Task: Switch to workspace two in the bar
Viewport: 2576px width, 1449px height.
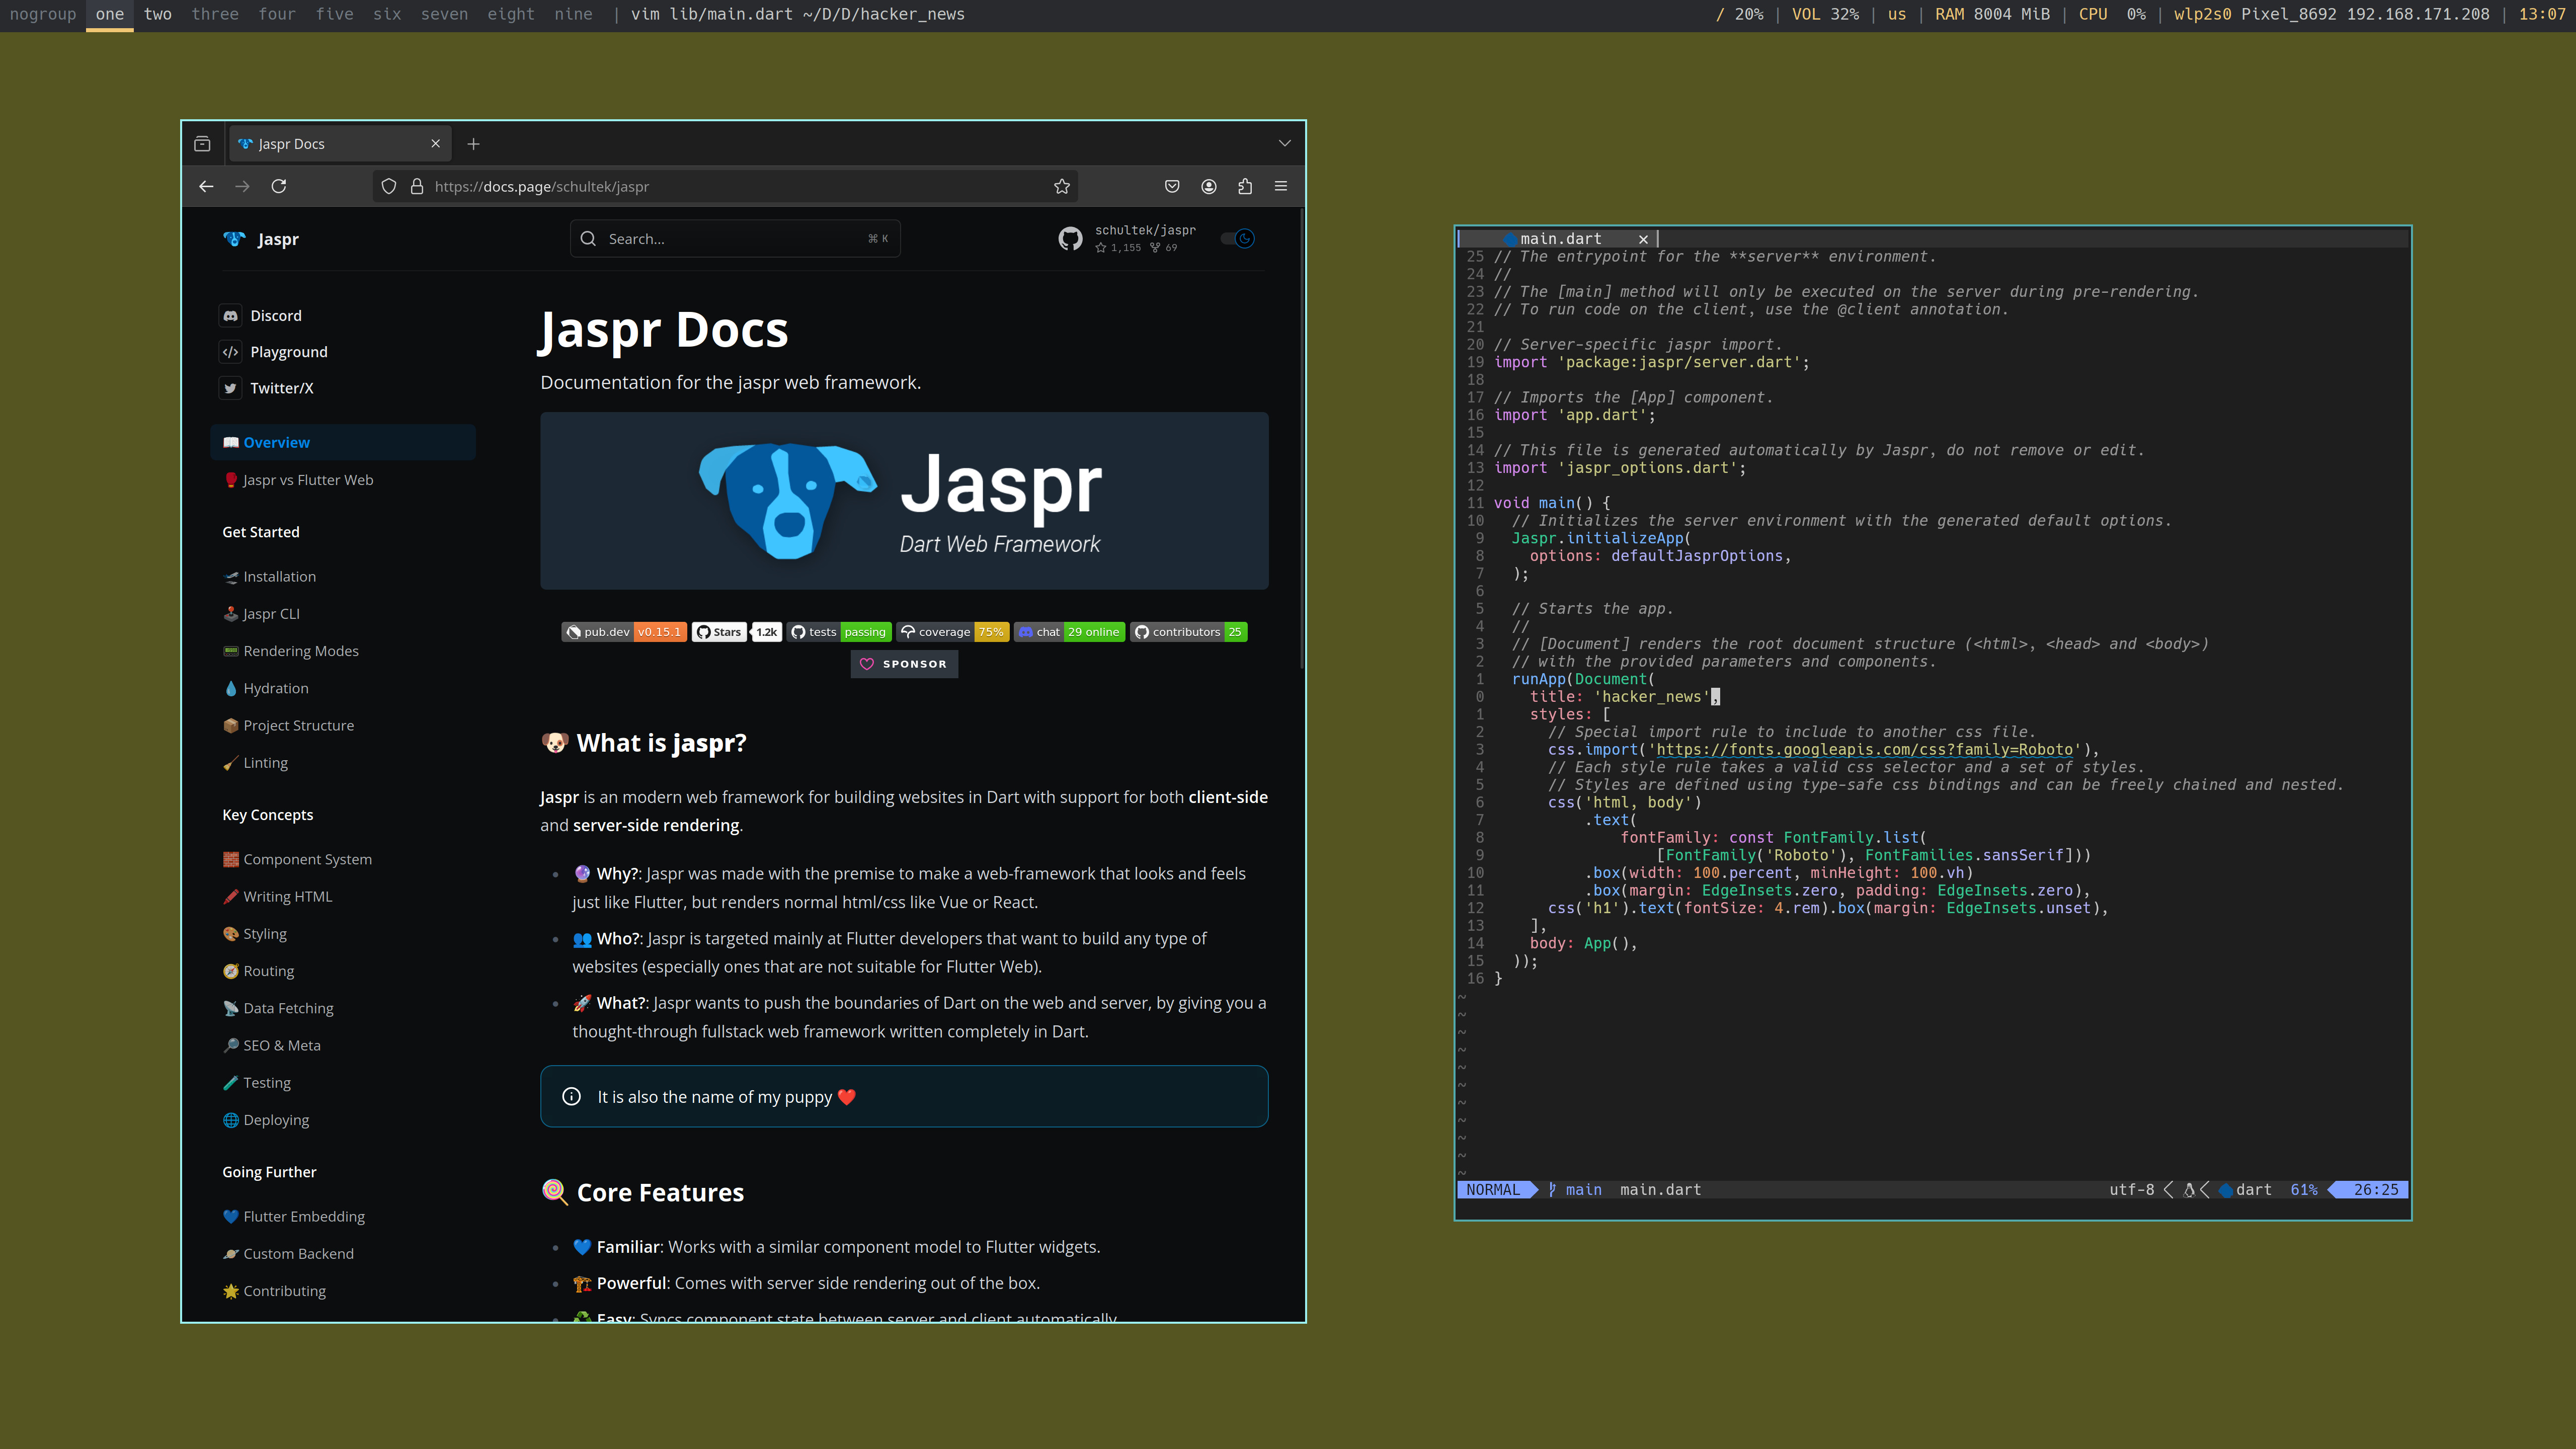Action: pos(158,14)
